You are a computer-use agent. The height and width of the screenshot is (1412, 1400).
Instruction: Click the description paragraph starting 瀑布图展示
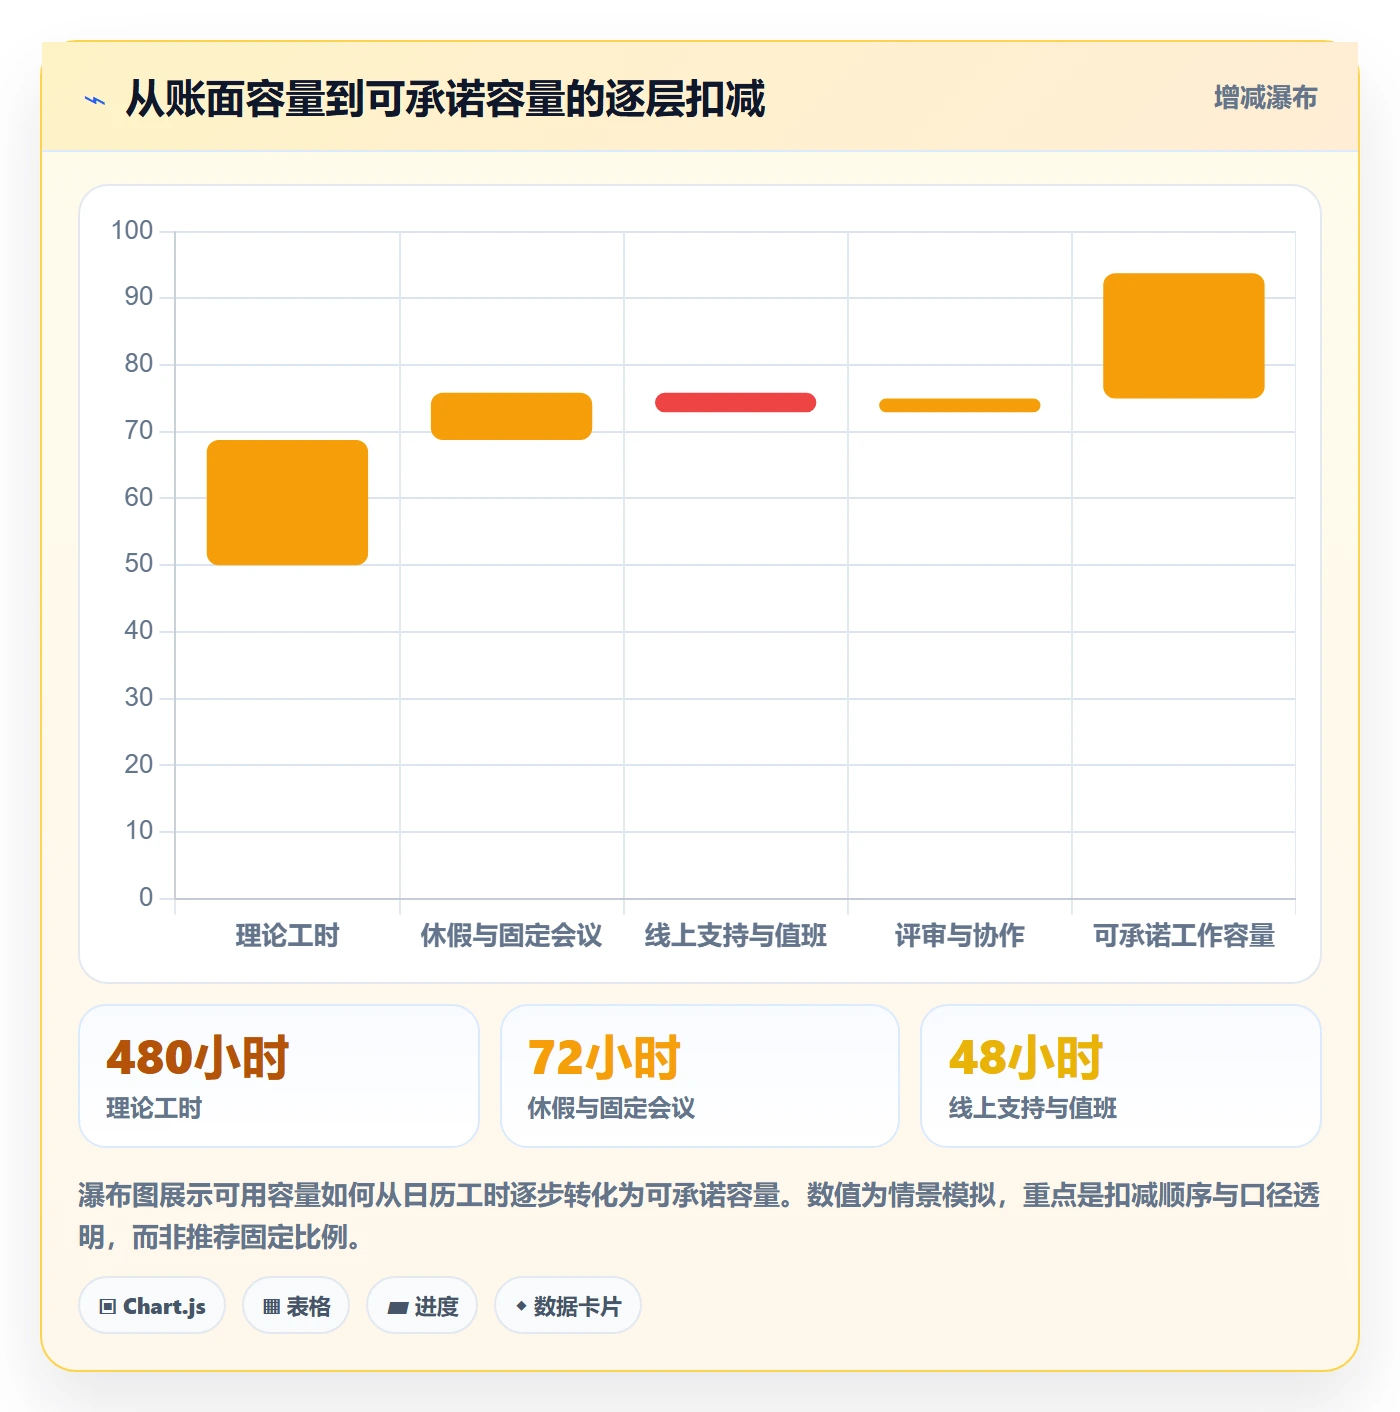700,1216
